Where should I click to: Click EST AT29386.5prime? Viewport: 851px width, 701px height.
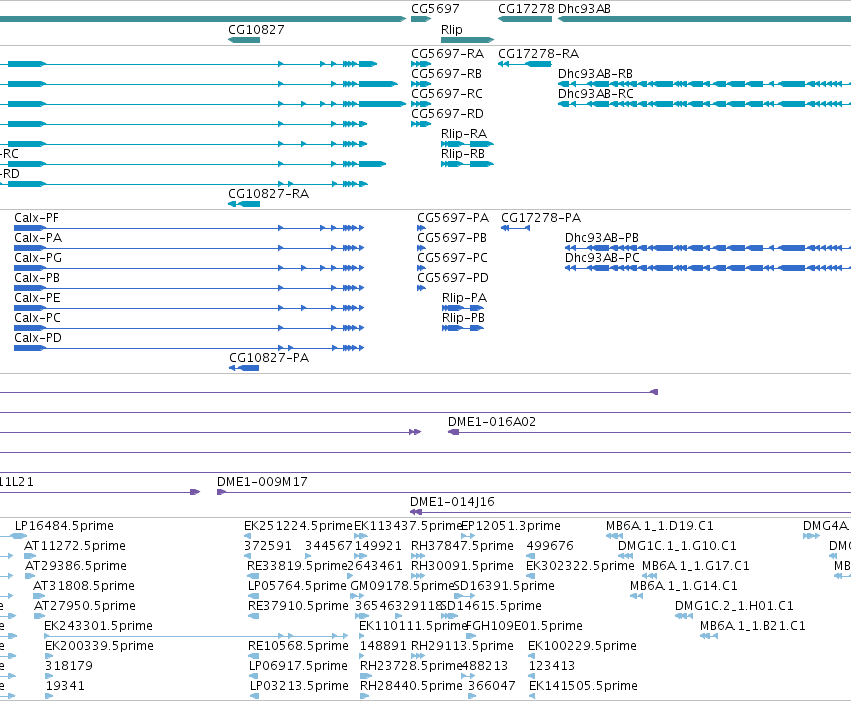click(75, 566)
